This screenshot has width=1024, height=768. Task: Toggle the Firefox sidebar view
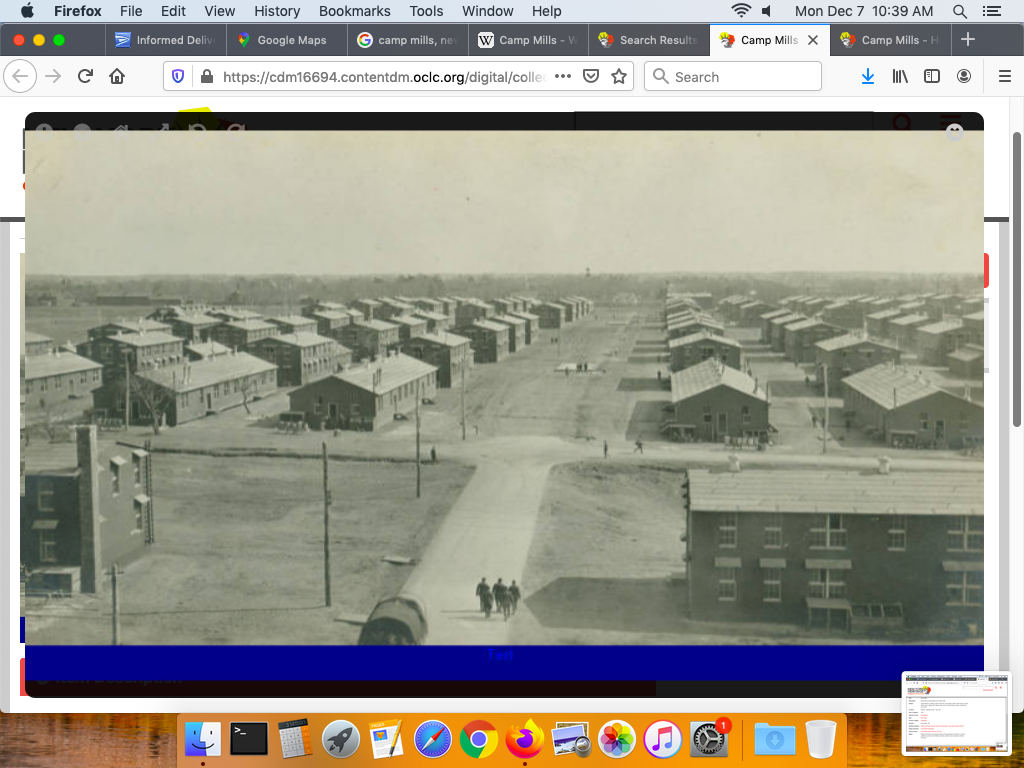point(932,77)
